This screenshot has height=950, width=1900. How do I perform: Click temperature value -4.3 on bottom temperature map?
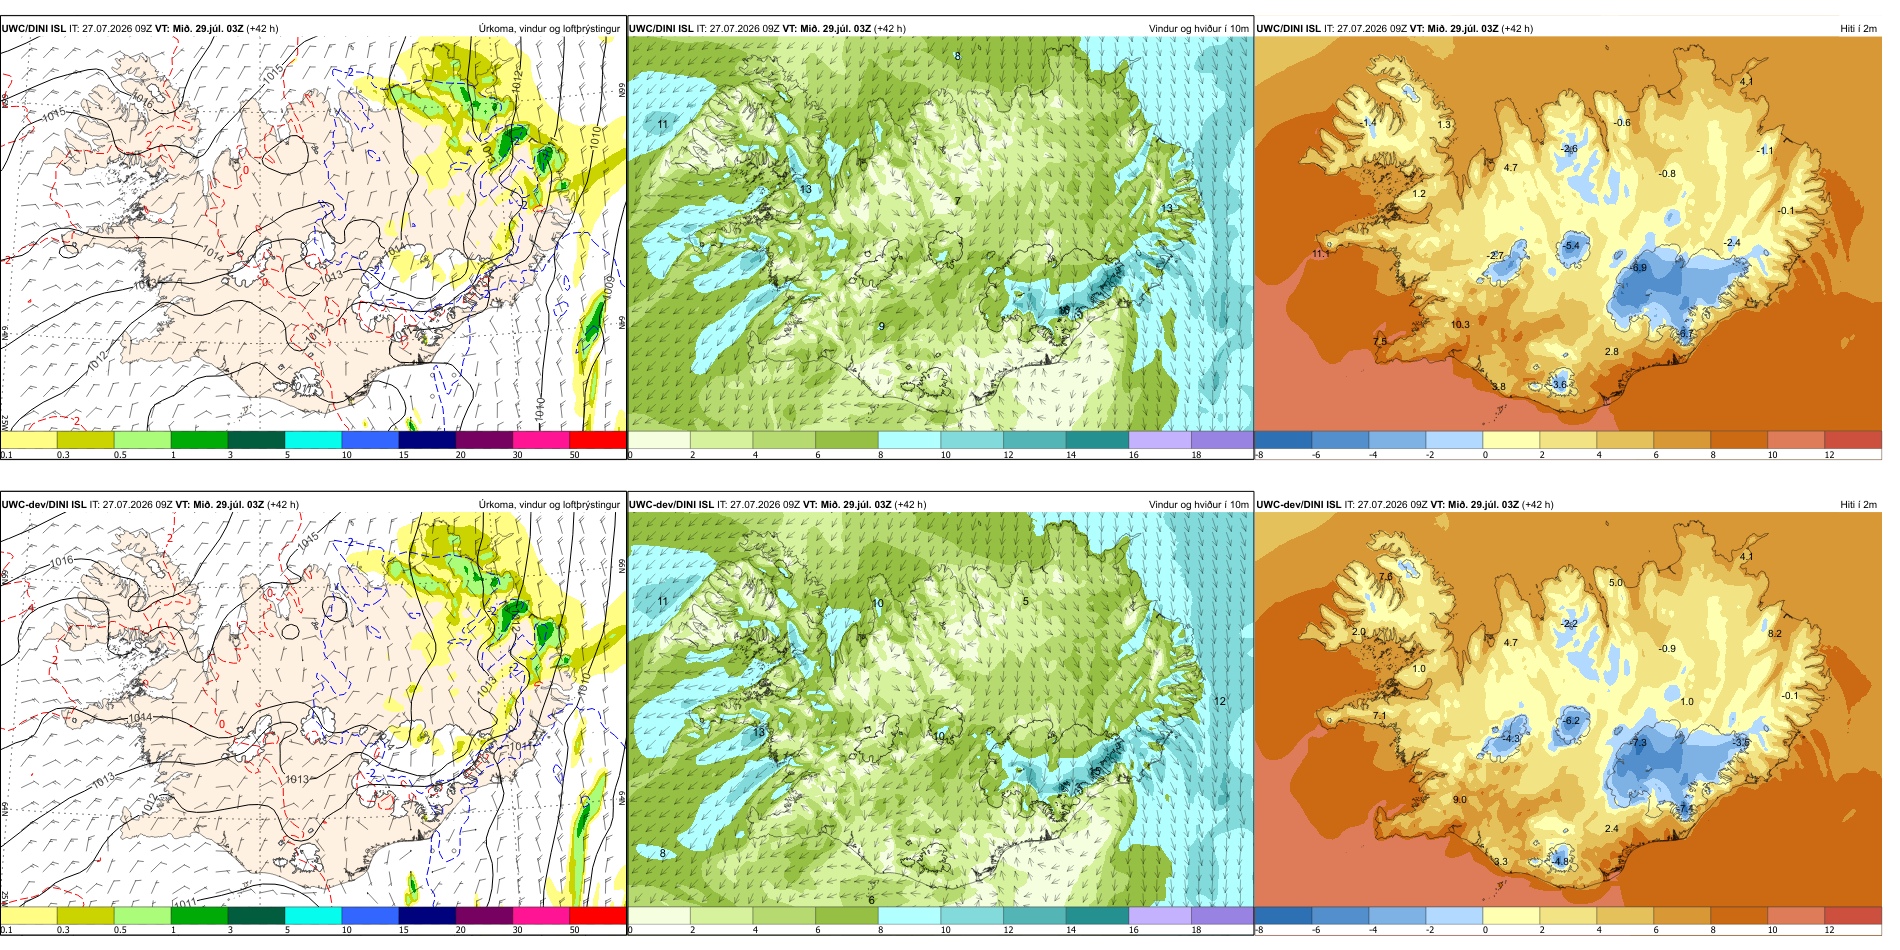[x=1511, y=739]
